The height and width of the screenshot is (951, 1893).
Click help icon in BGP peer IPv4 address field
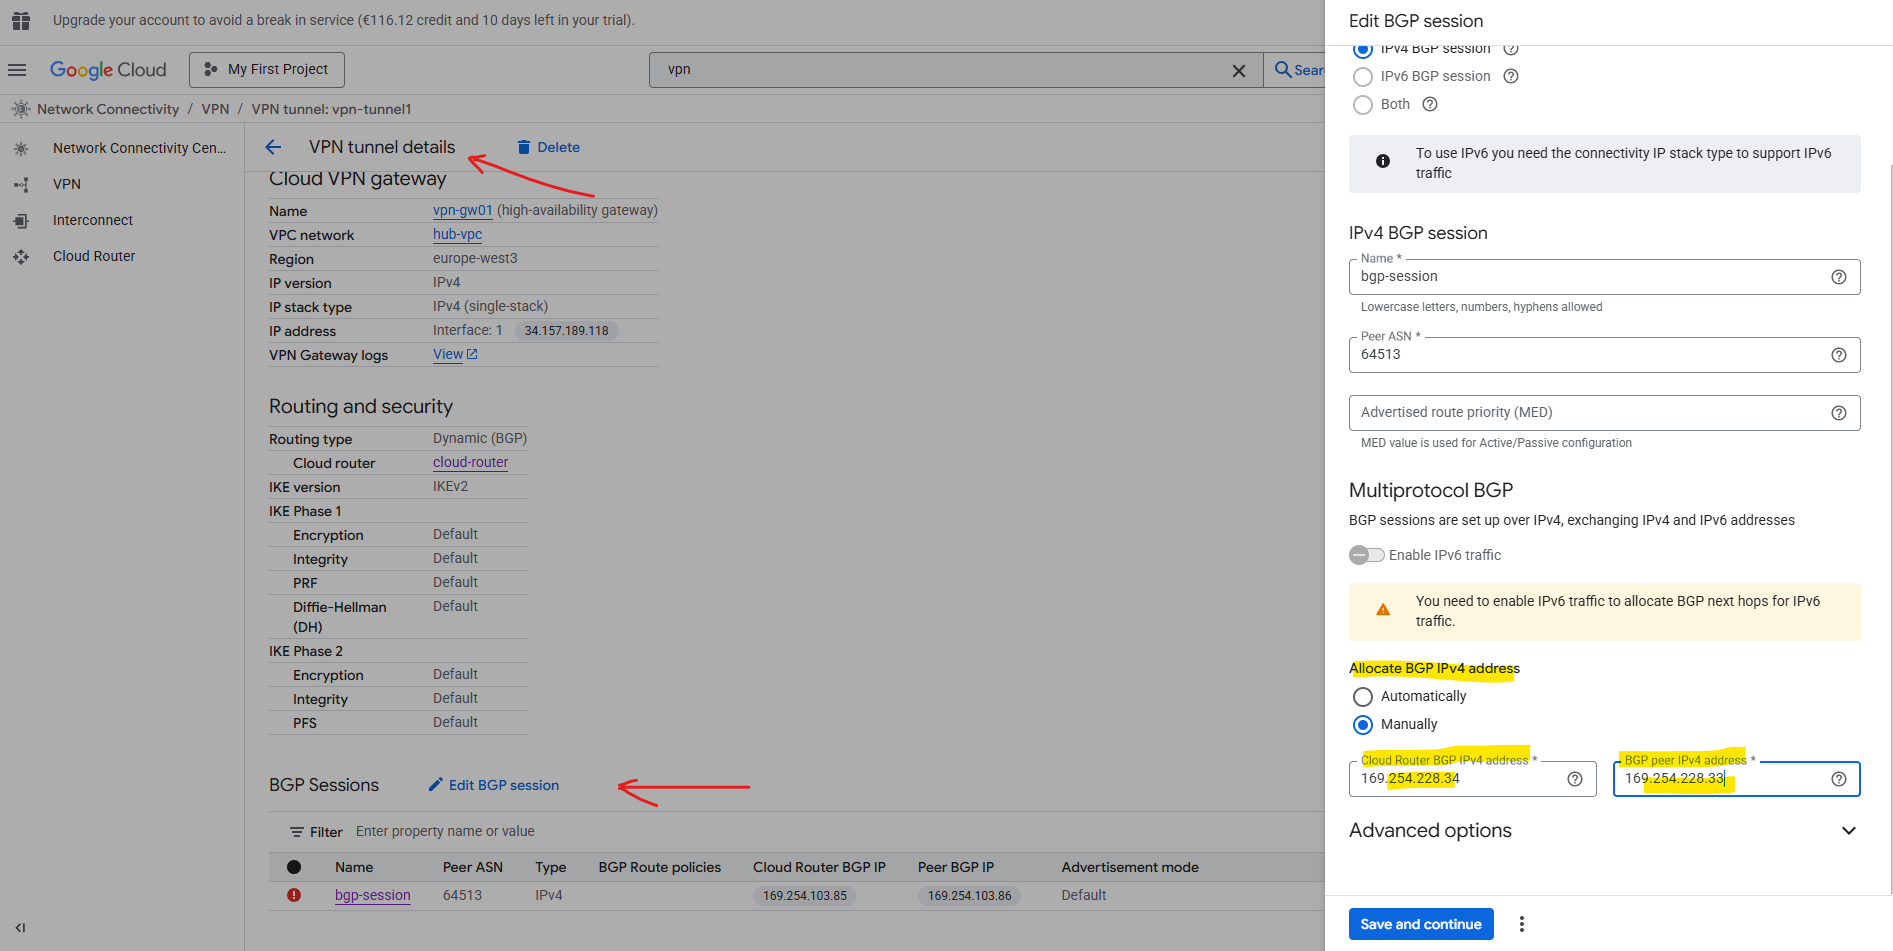[x=1838, y=779]
